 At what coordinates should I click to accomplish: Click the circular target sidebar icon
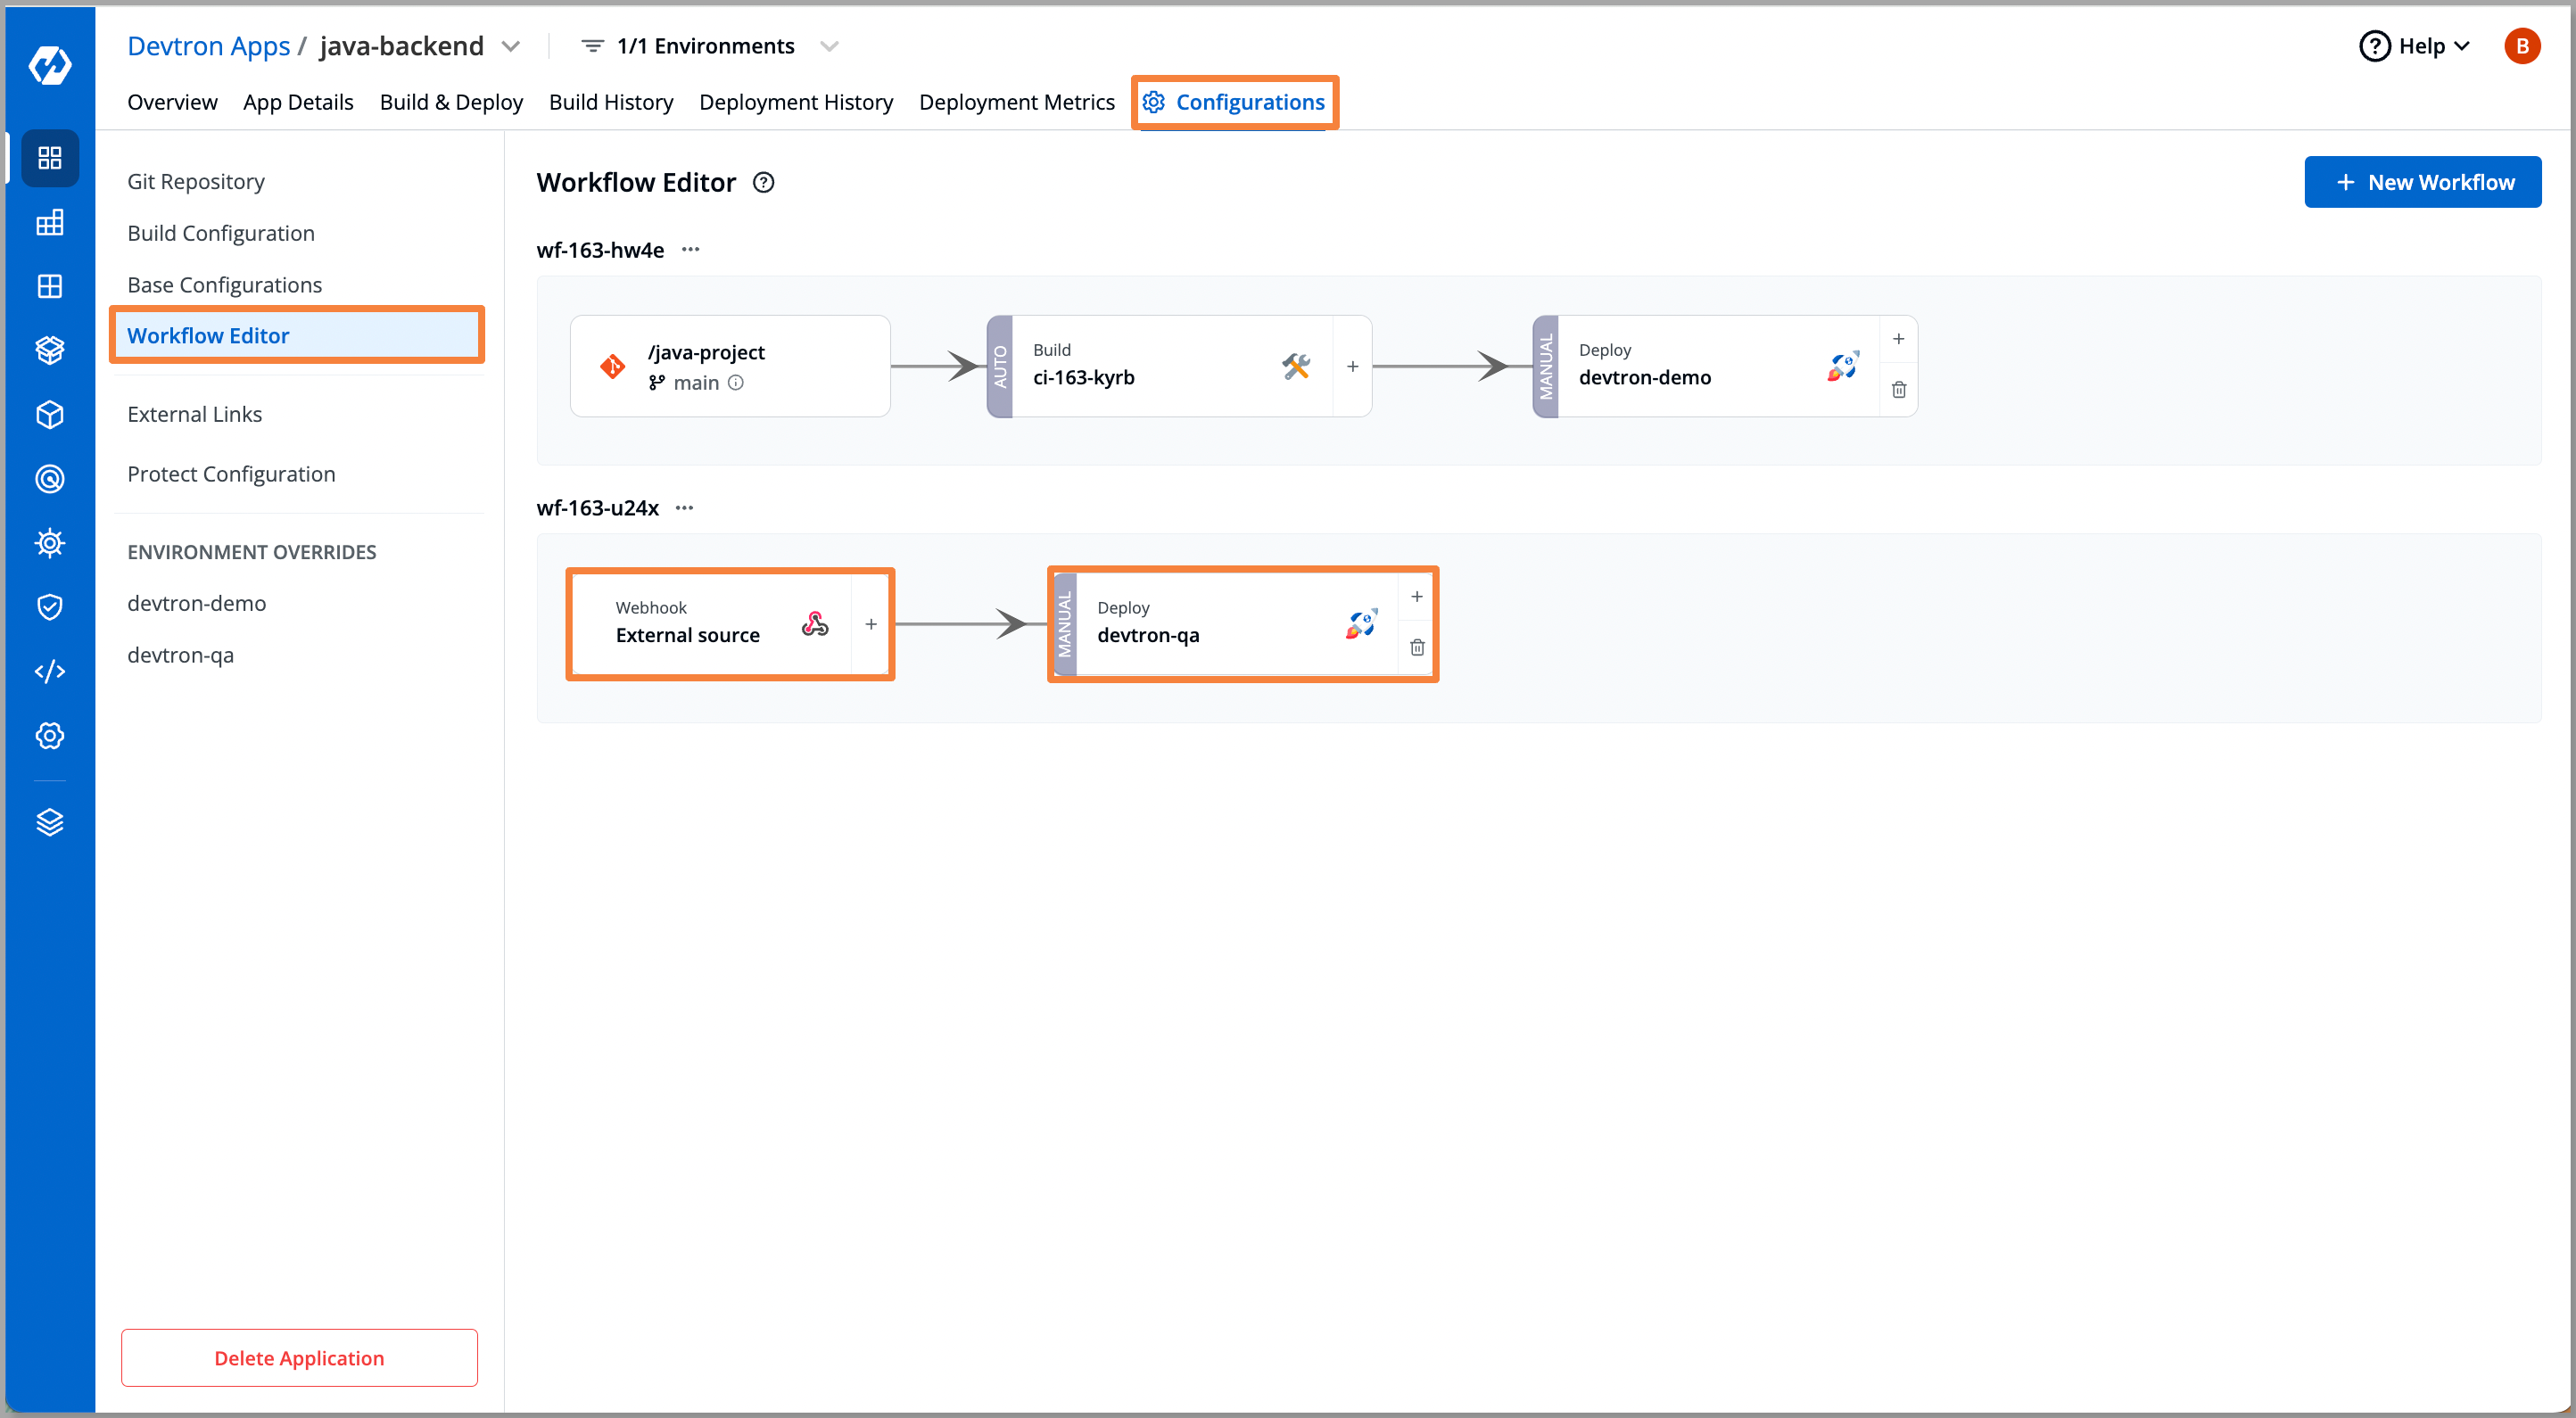click(50, 479)
